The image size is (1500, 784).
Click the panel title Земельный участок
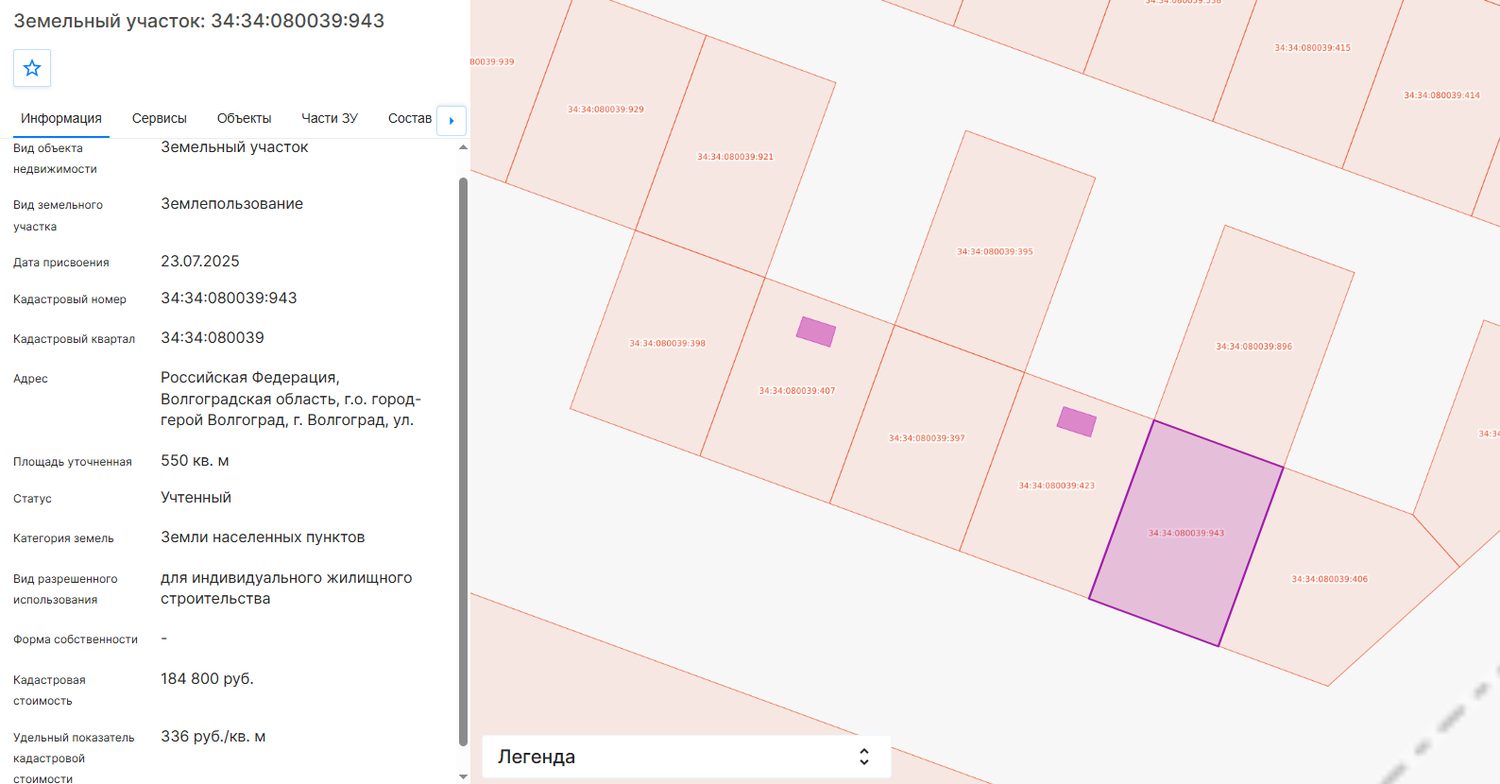199,21
